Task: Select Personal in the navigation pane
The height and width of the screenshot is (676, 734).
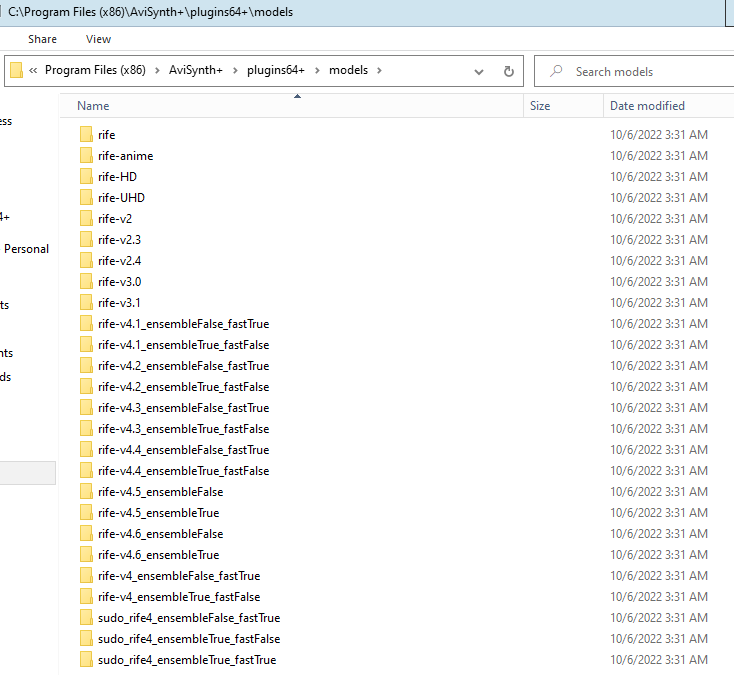Action: (26, 249)
